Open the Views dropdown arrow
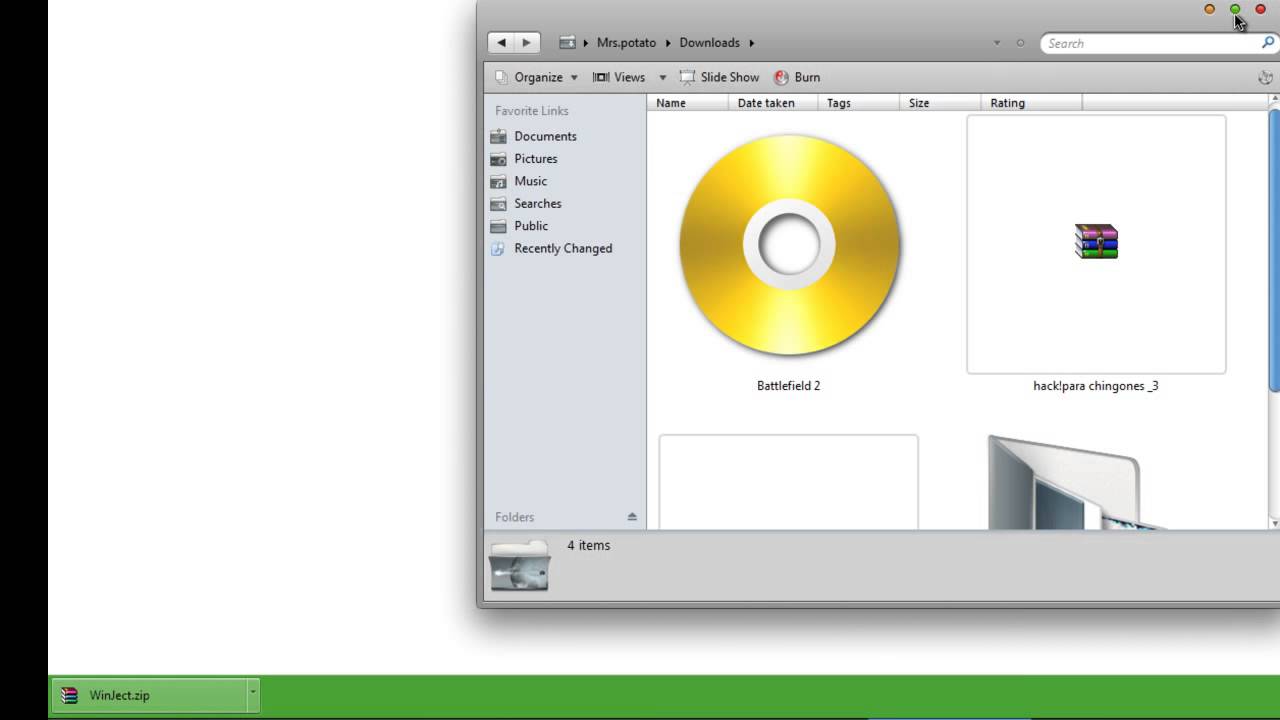The width and height of the screenshot is (1280, 720). (x=662, y=77)
